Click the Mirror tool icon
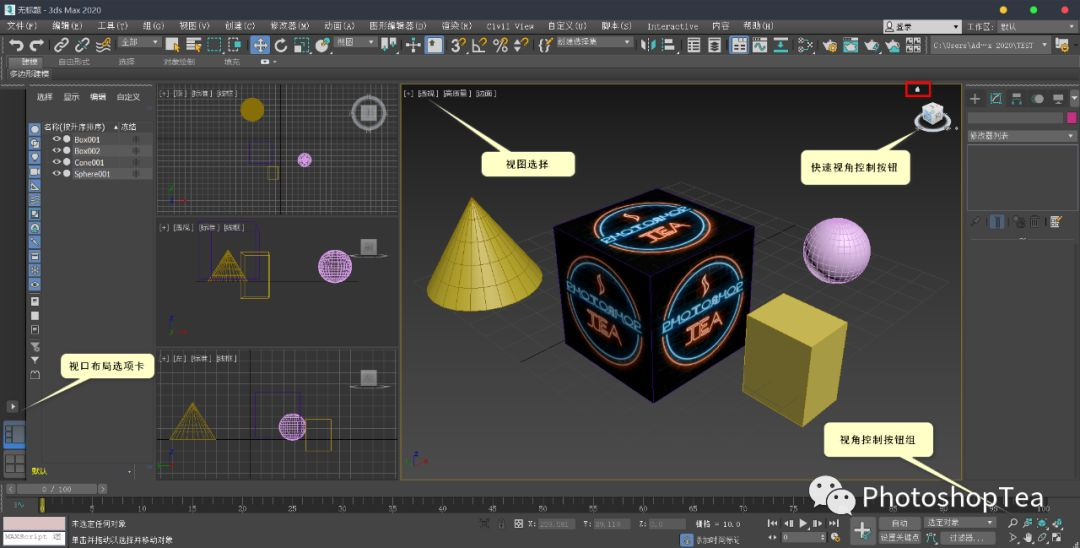Image resolution: width=1080 pixels, height=548 pixels. point(648,45)
